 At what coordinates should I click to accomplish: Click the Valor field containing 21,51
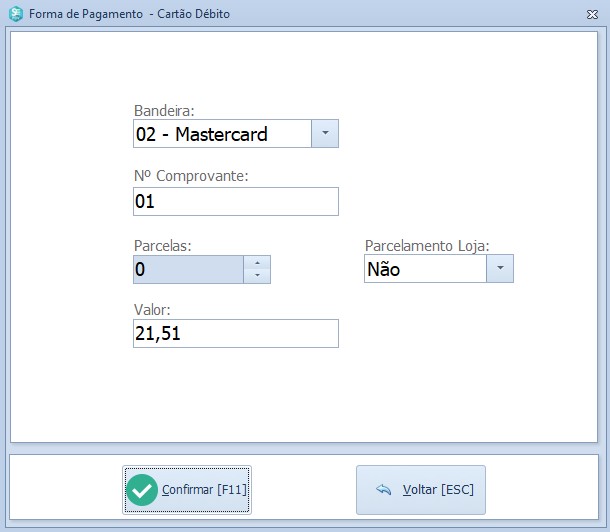[x=235, y=333]
